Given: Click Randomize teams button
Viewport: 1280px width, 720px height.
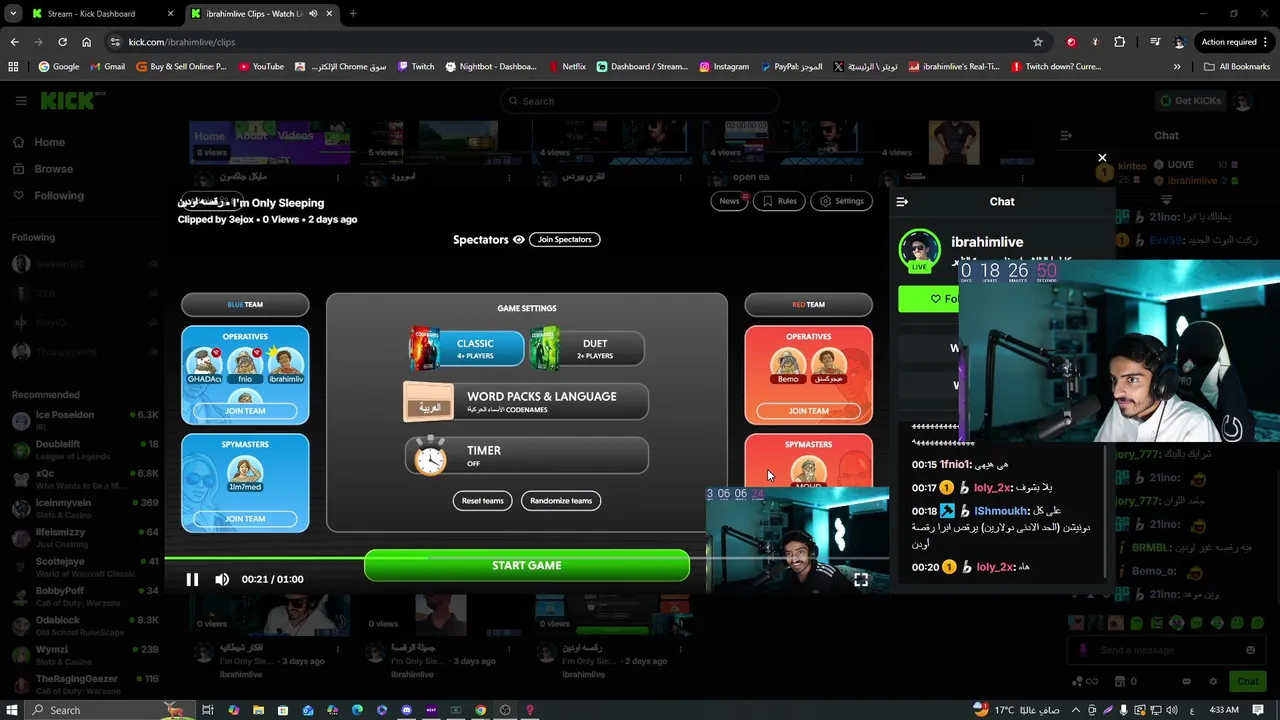Looking at the screenshot, I should [x=561, y=500].
